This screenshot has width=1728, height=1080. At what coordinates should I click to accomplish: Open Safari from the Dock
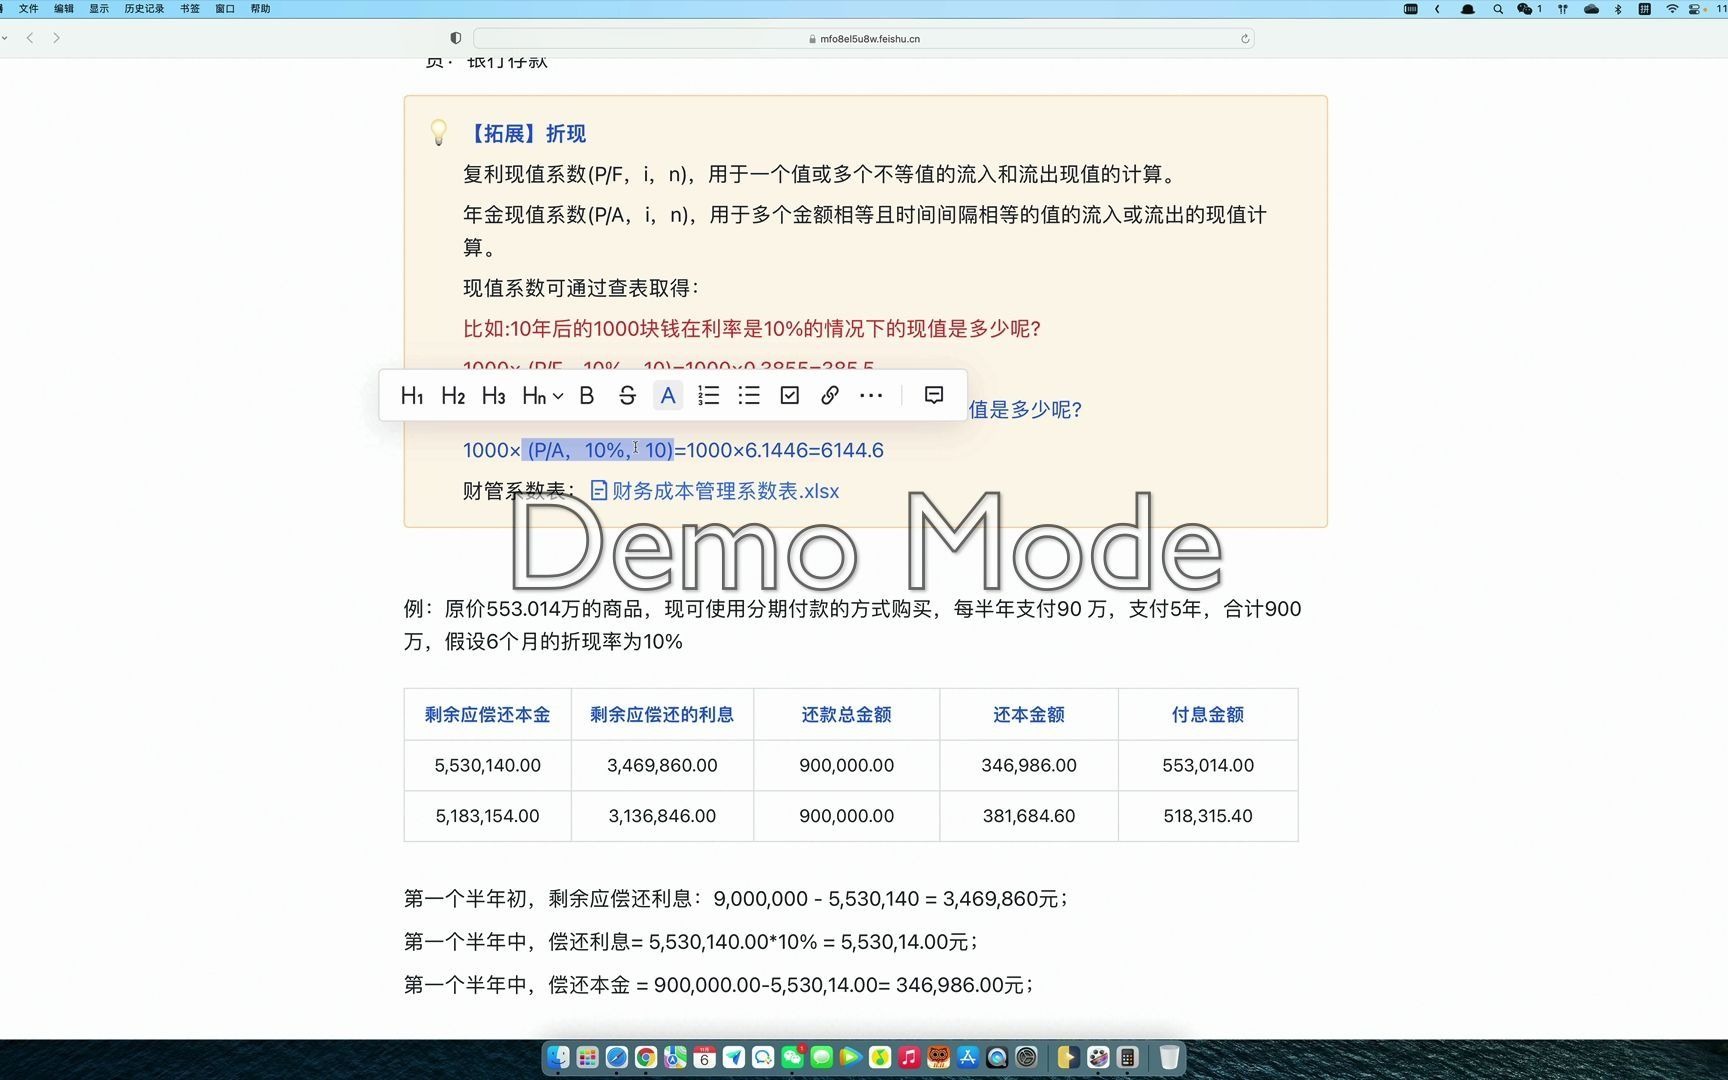tap(617, 1057)
